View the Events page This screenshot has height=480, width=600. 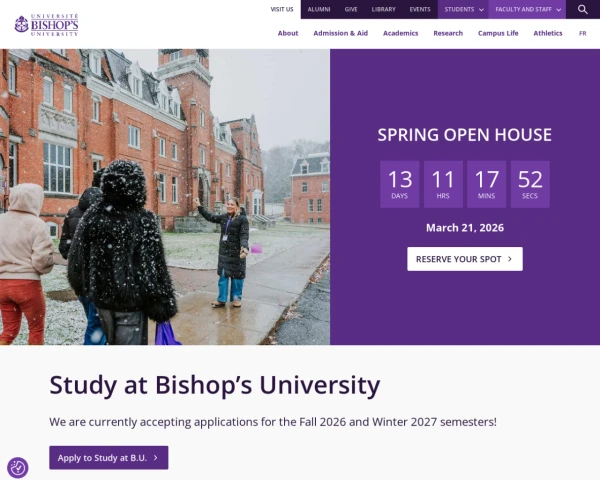click(420, 9)
